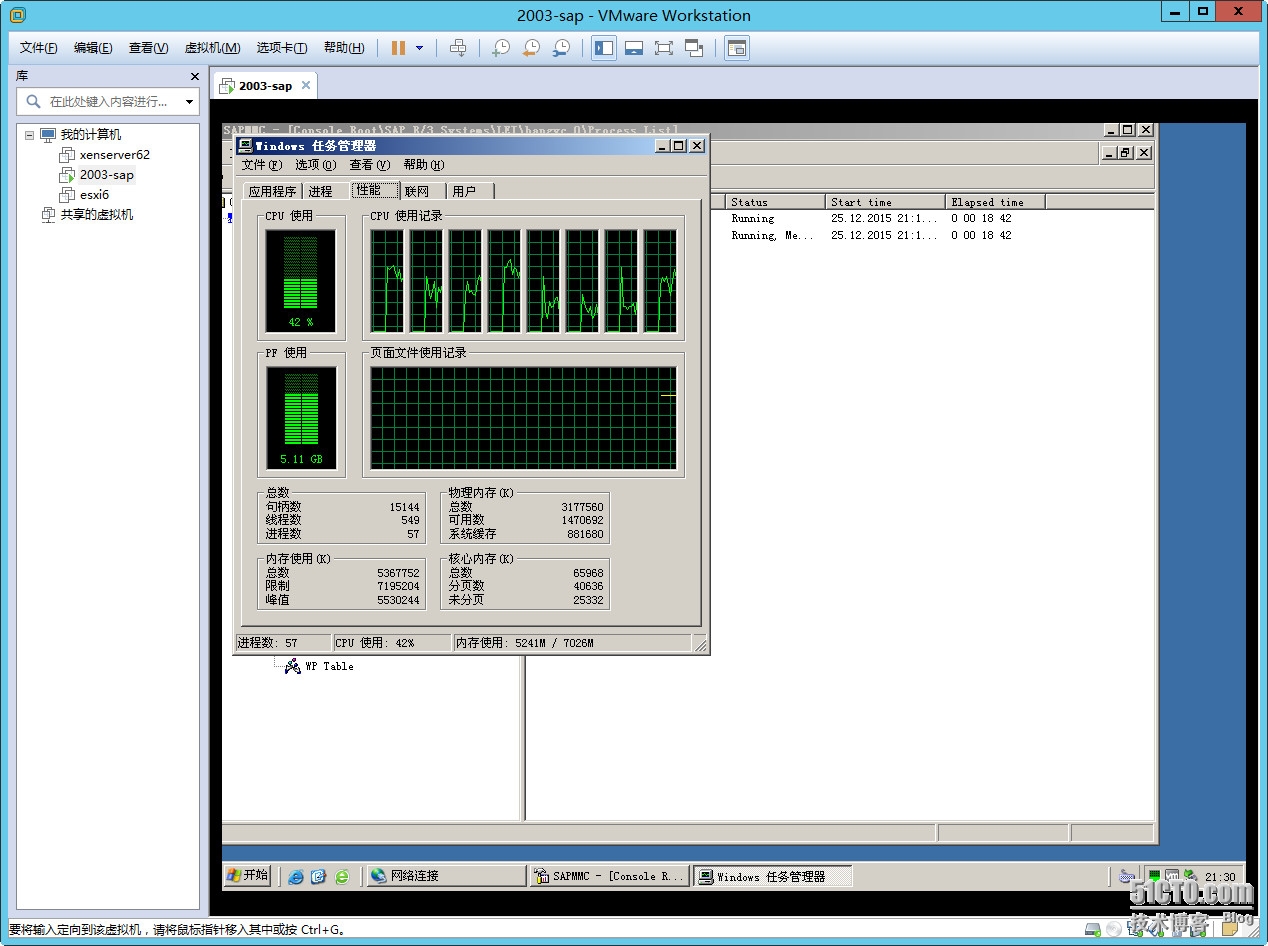This screenshot has width=1268, height=946.
Task: Close the library panel
Action: tap(195, 76)
